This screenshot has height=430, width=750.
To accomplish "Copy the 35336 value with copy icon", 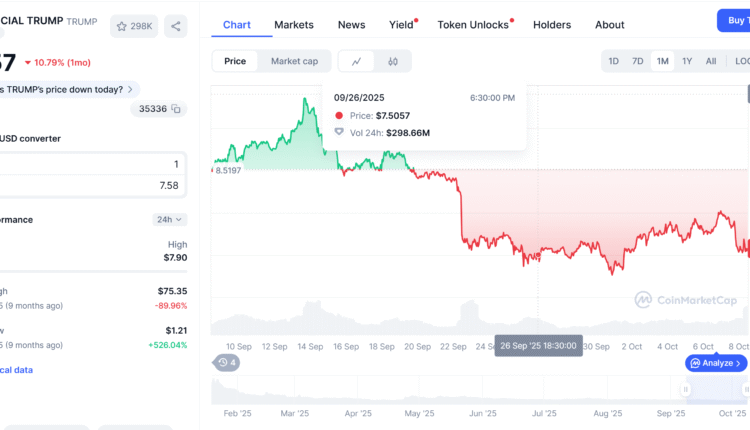I will (x=176, y=108).
